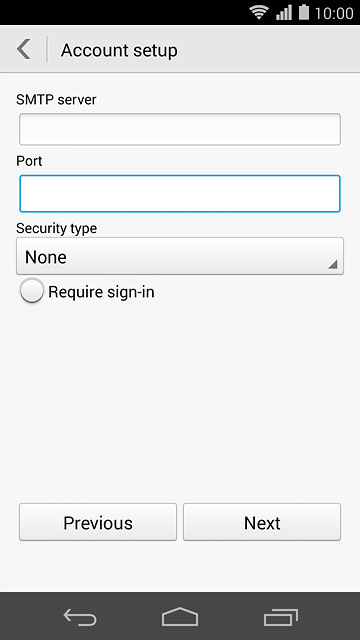360x640 pixels.
Task: Go to the Previous setup step
Action: click(x=98, y=522)
